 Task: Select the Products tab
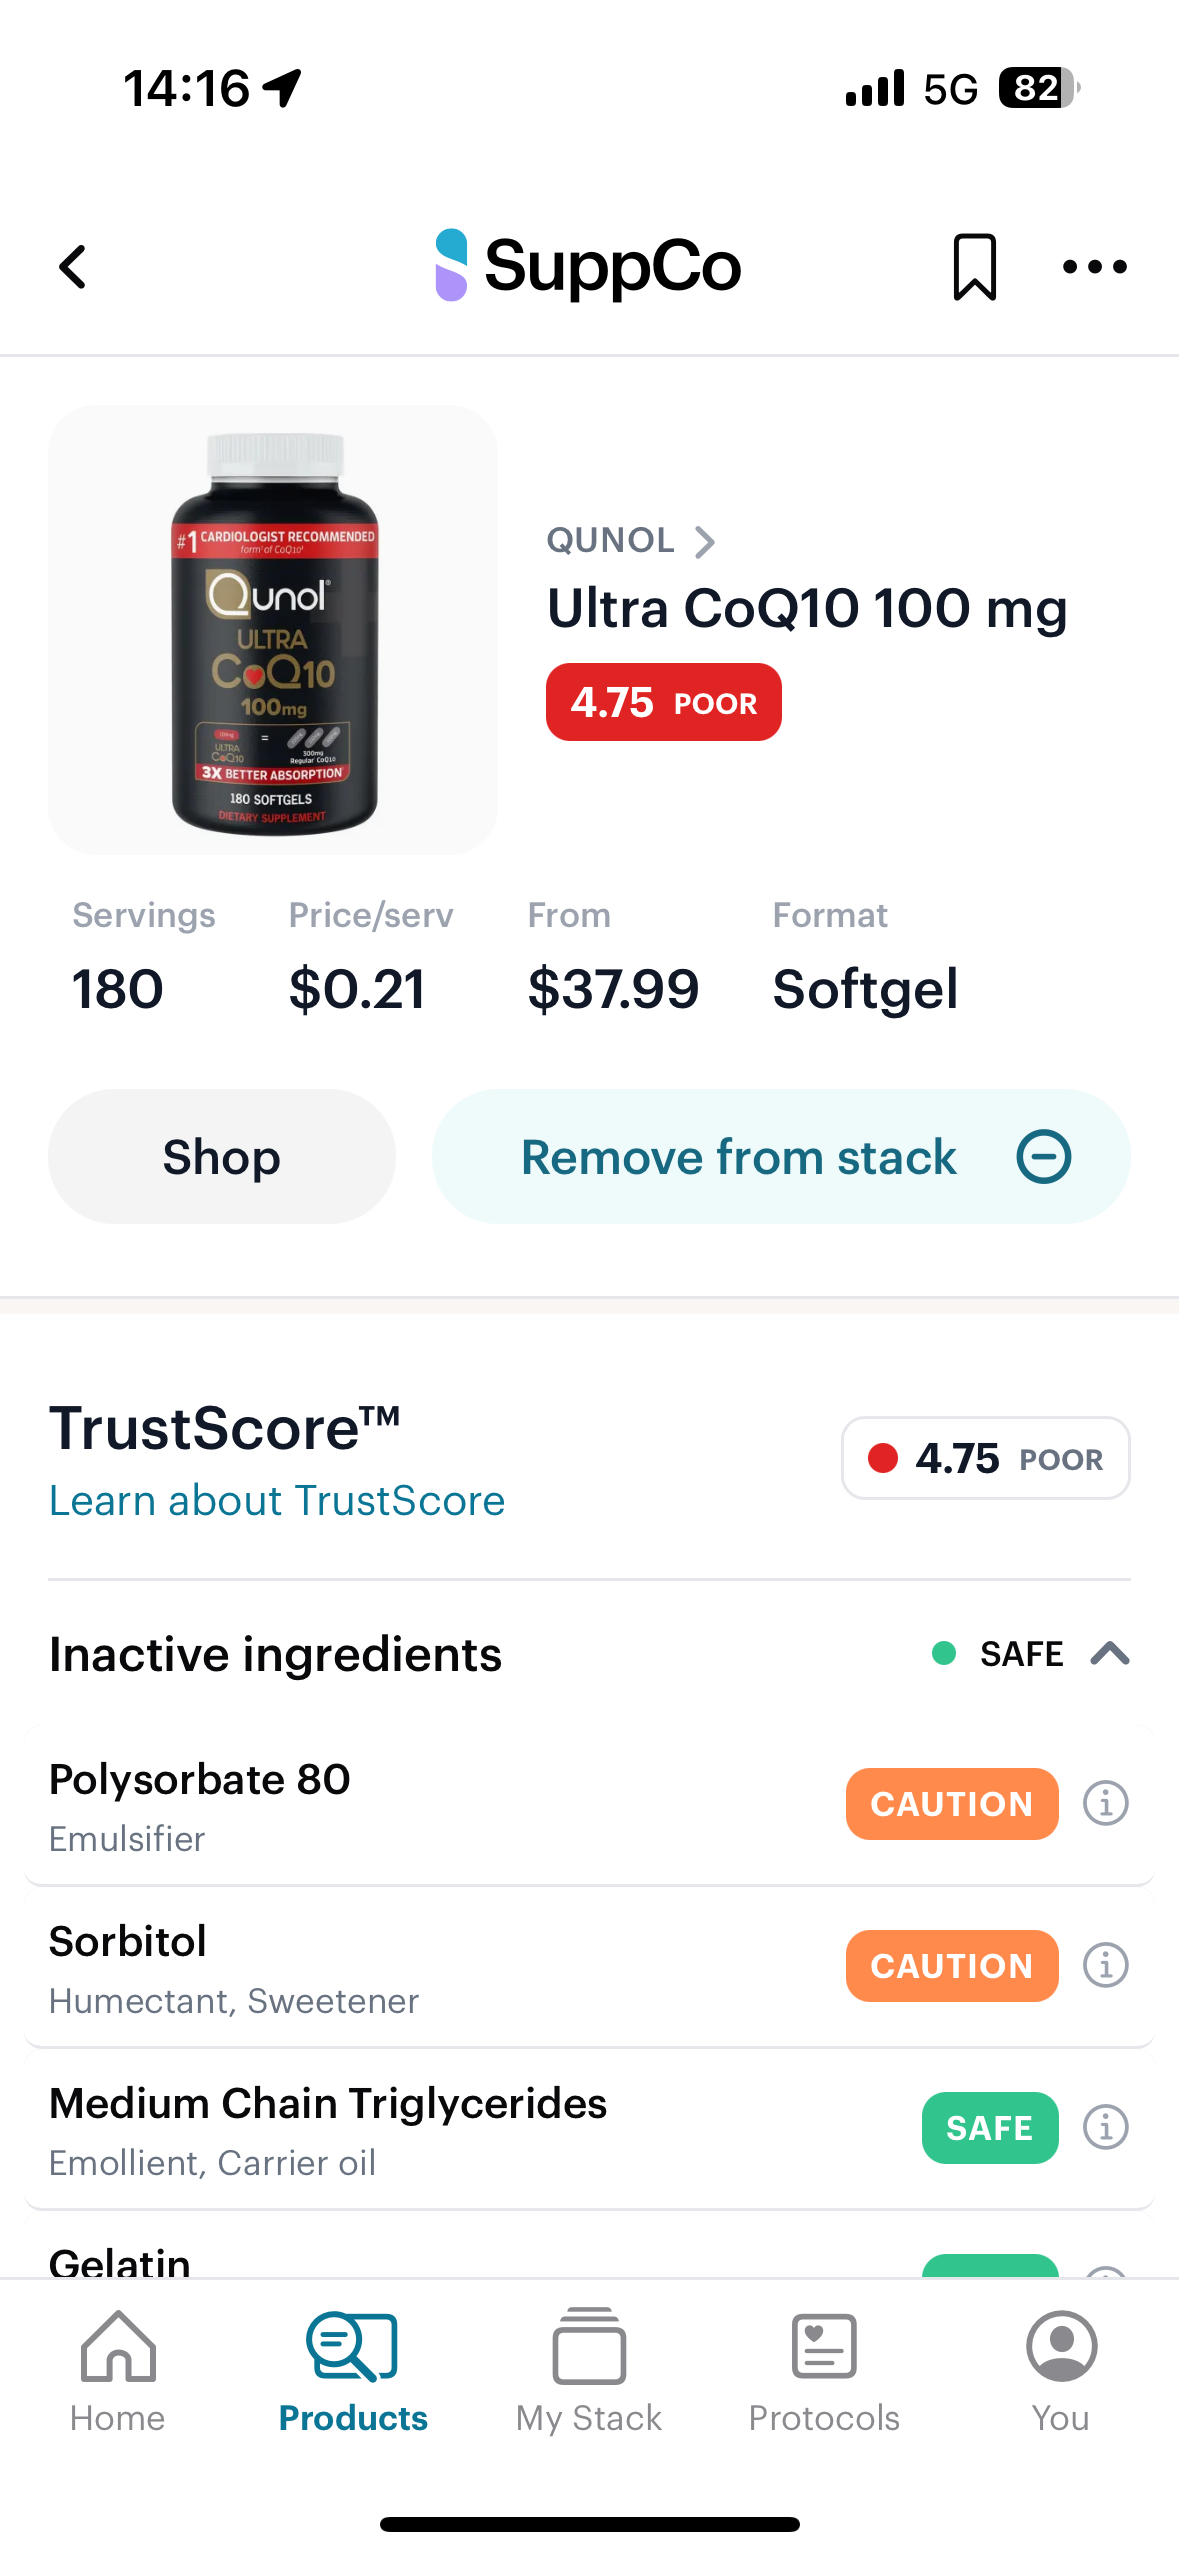tap(353, 2372)
